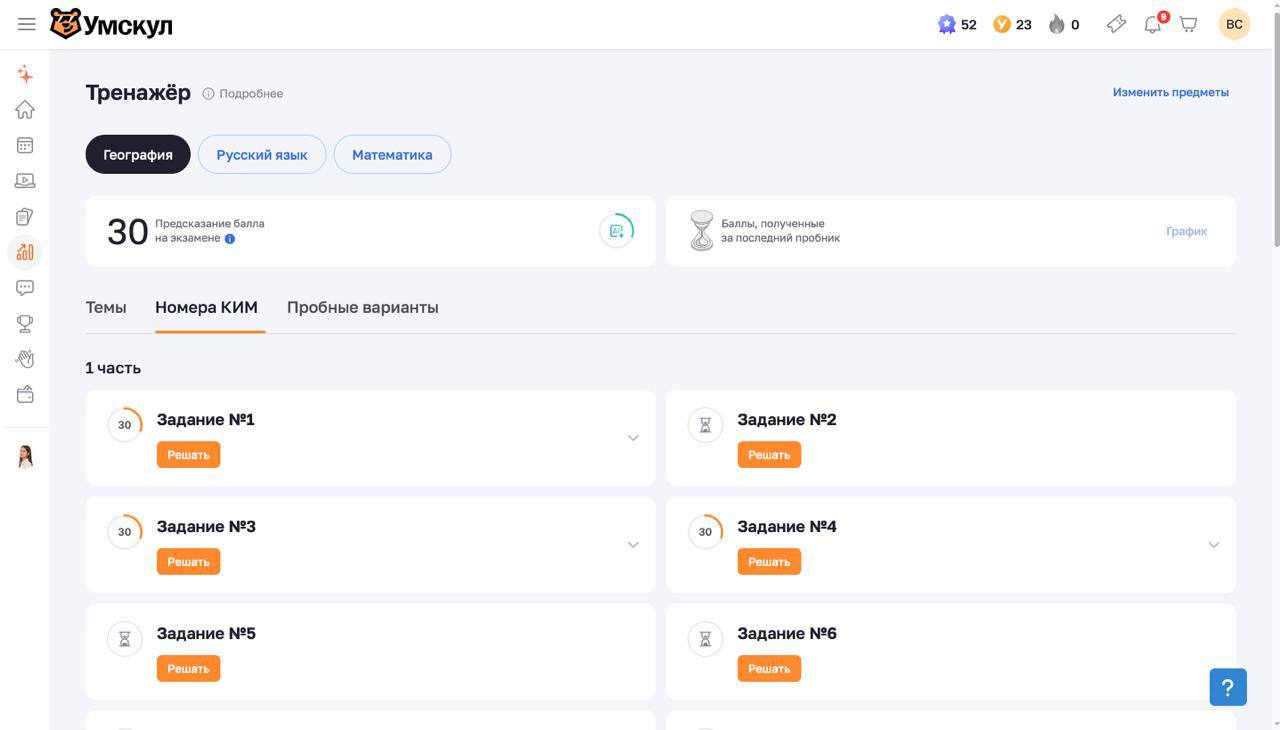This screenshot has width=1280, height=730.
Task: Expand Задание №1 card
Action: pos(633,438)
